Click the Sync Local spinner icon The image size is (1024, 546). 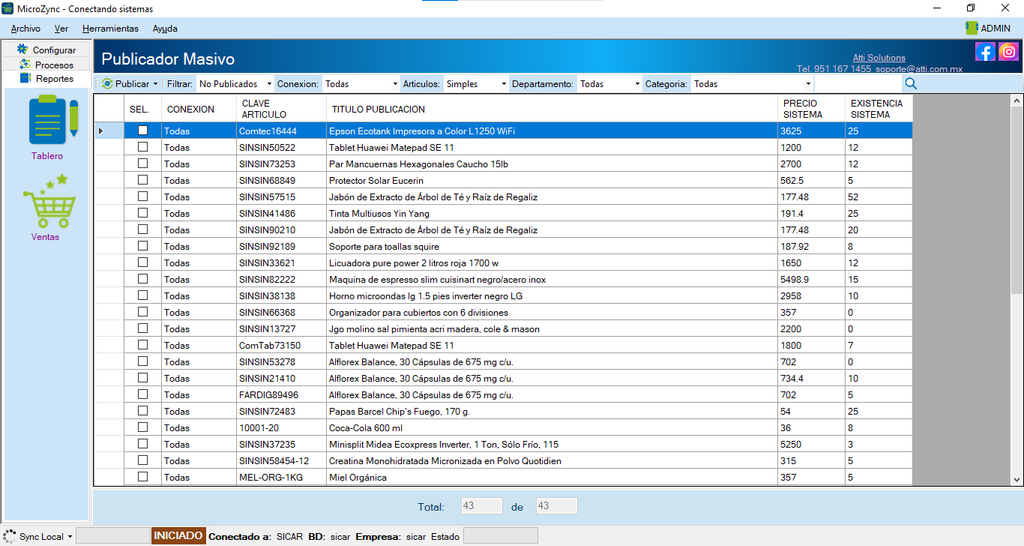pos(9,536)
